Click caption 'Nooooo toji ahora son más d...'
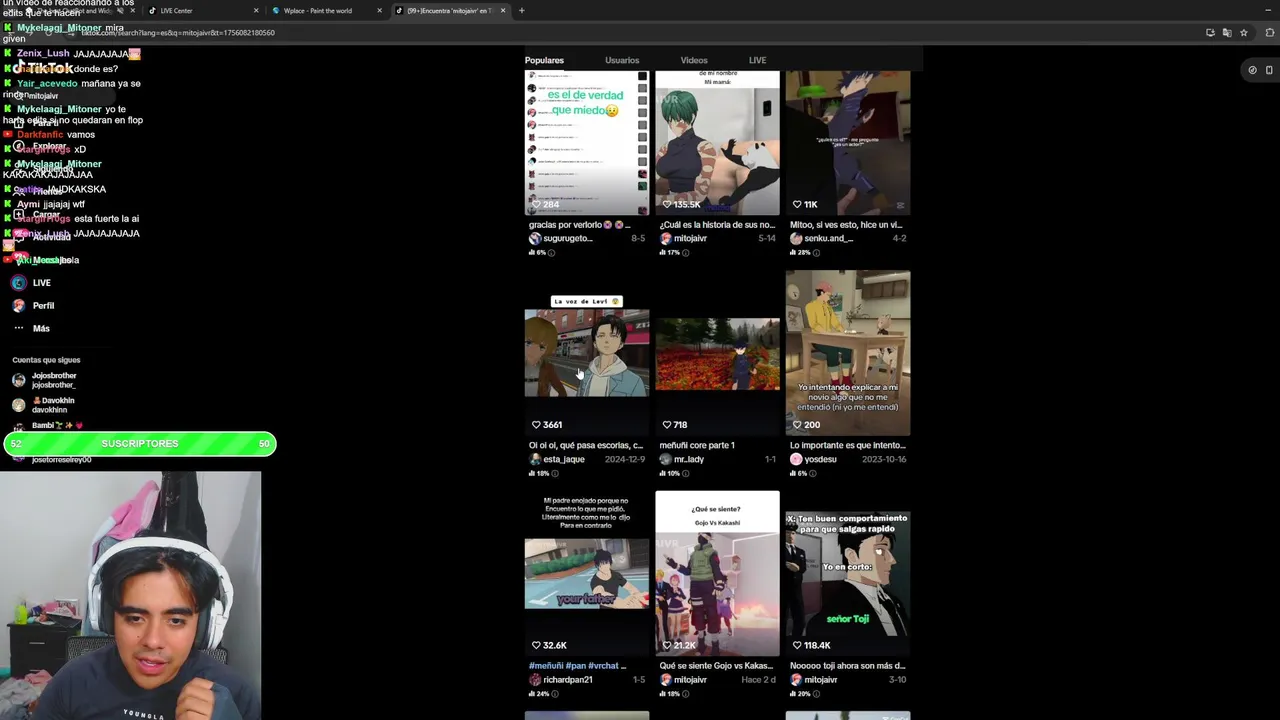 click(x=847, y=666)
